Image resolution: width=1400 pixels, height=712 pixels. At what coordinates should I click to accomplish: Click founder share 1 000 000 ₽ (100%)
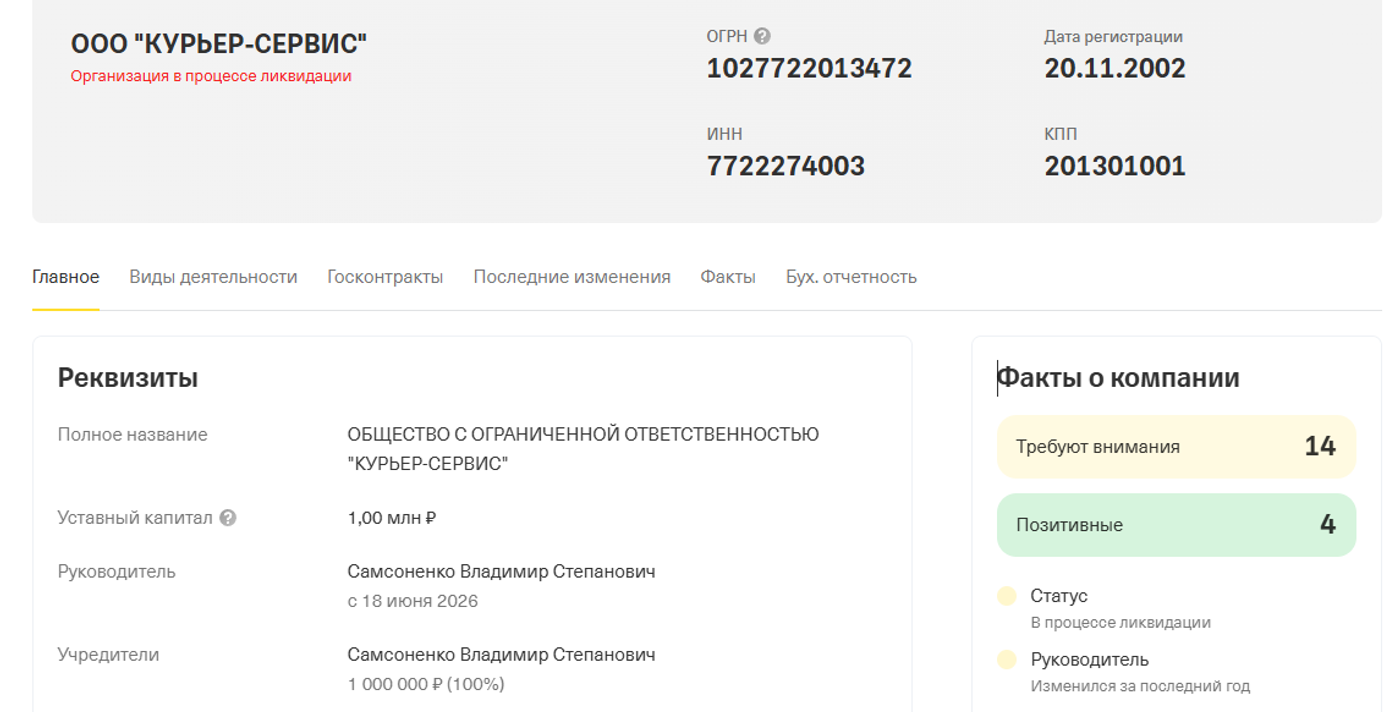pos(426,684)
